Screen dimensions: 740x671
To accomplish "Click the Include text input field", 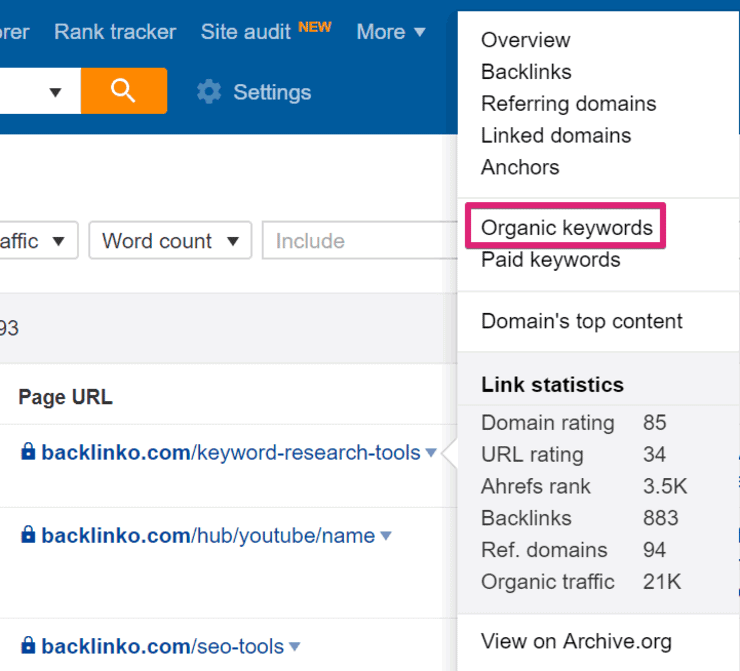I will [x=358, y=241].
